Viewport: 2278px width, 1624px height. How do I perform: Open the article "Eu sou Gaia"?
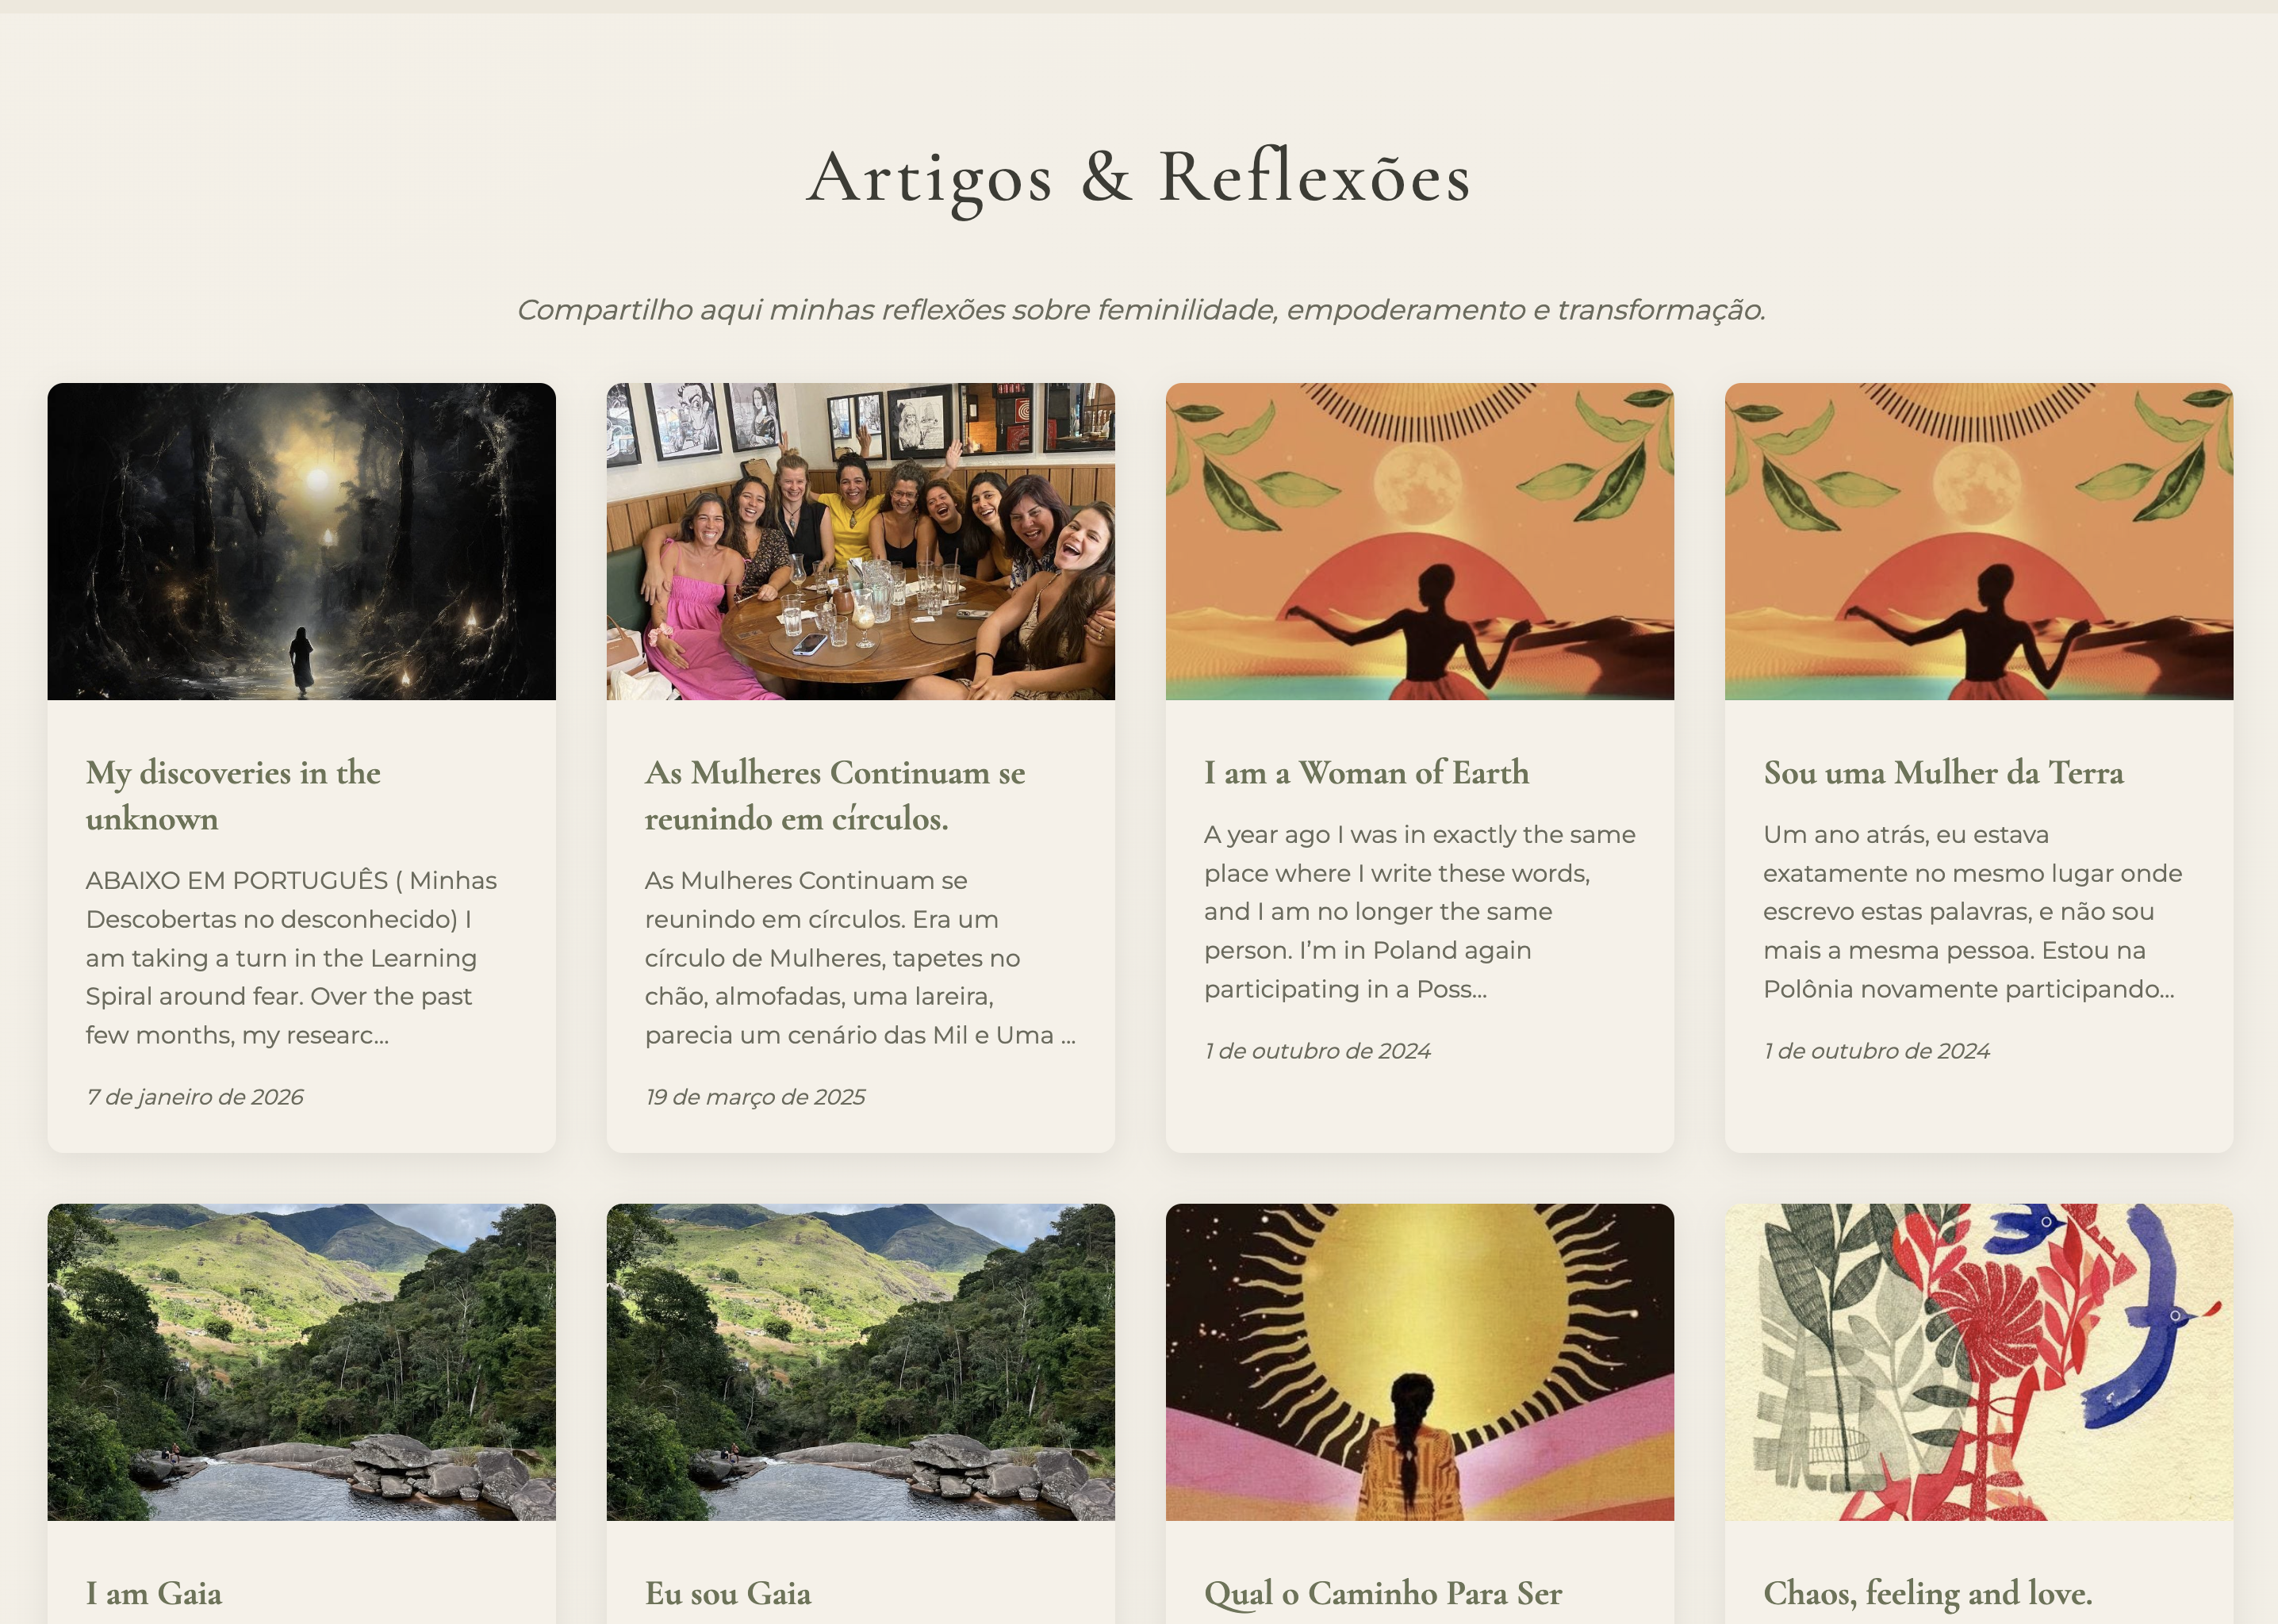tap(728, 1595)
